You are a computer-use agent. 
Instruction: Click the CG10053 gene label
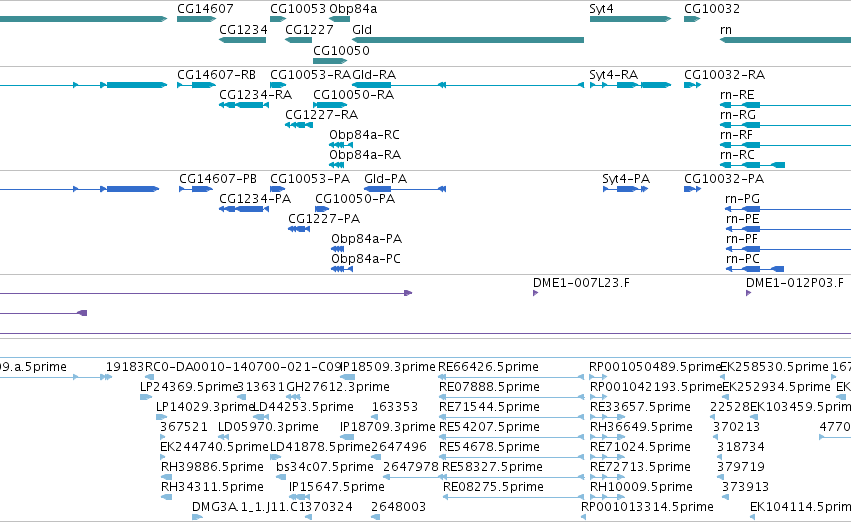coord(298,9)
